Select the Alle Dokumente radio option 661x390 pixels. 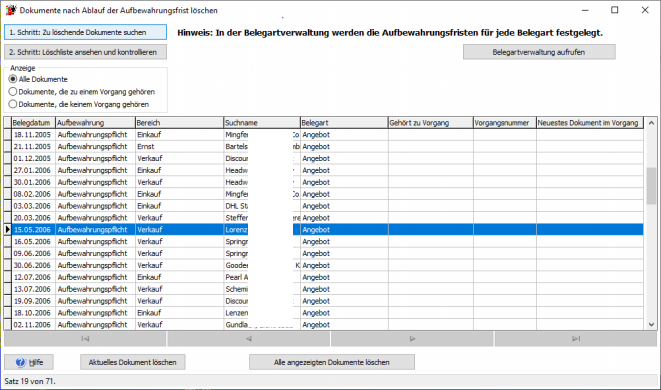[x=13, y=79]
